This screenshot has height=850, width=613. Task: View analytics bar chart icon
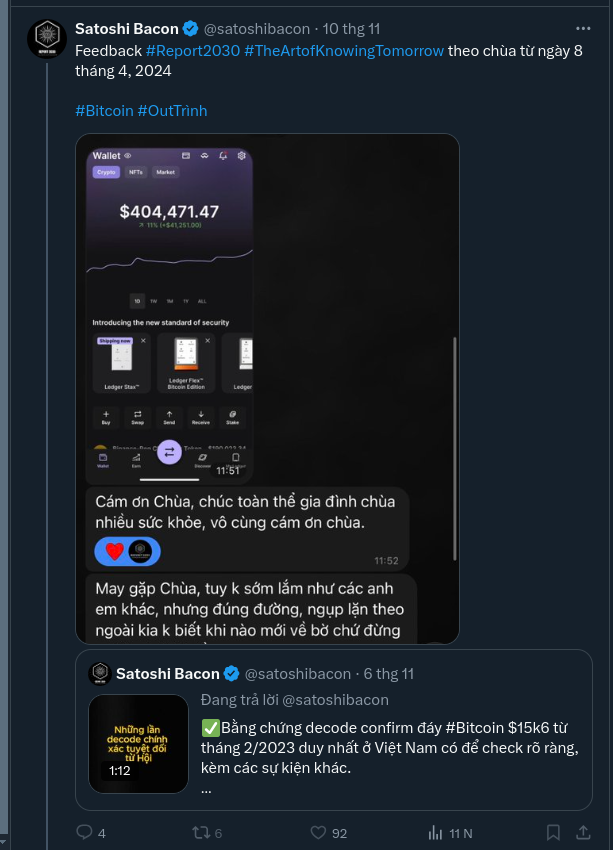coord(435,832)
